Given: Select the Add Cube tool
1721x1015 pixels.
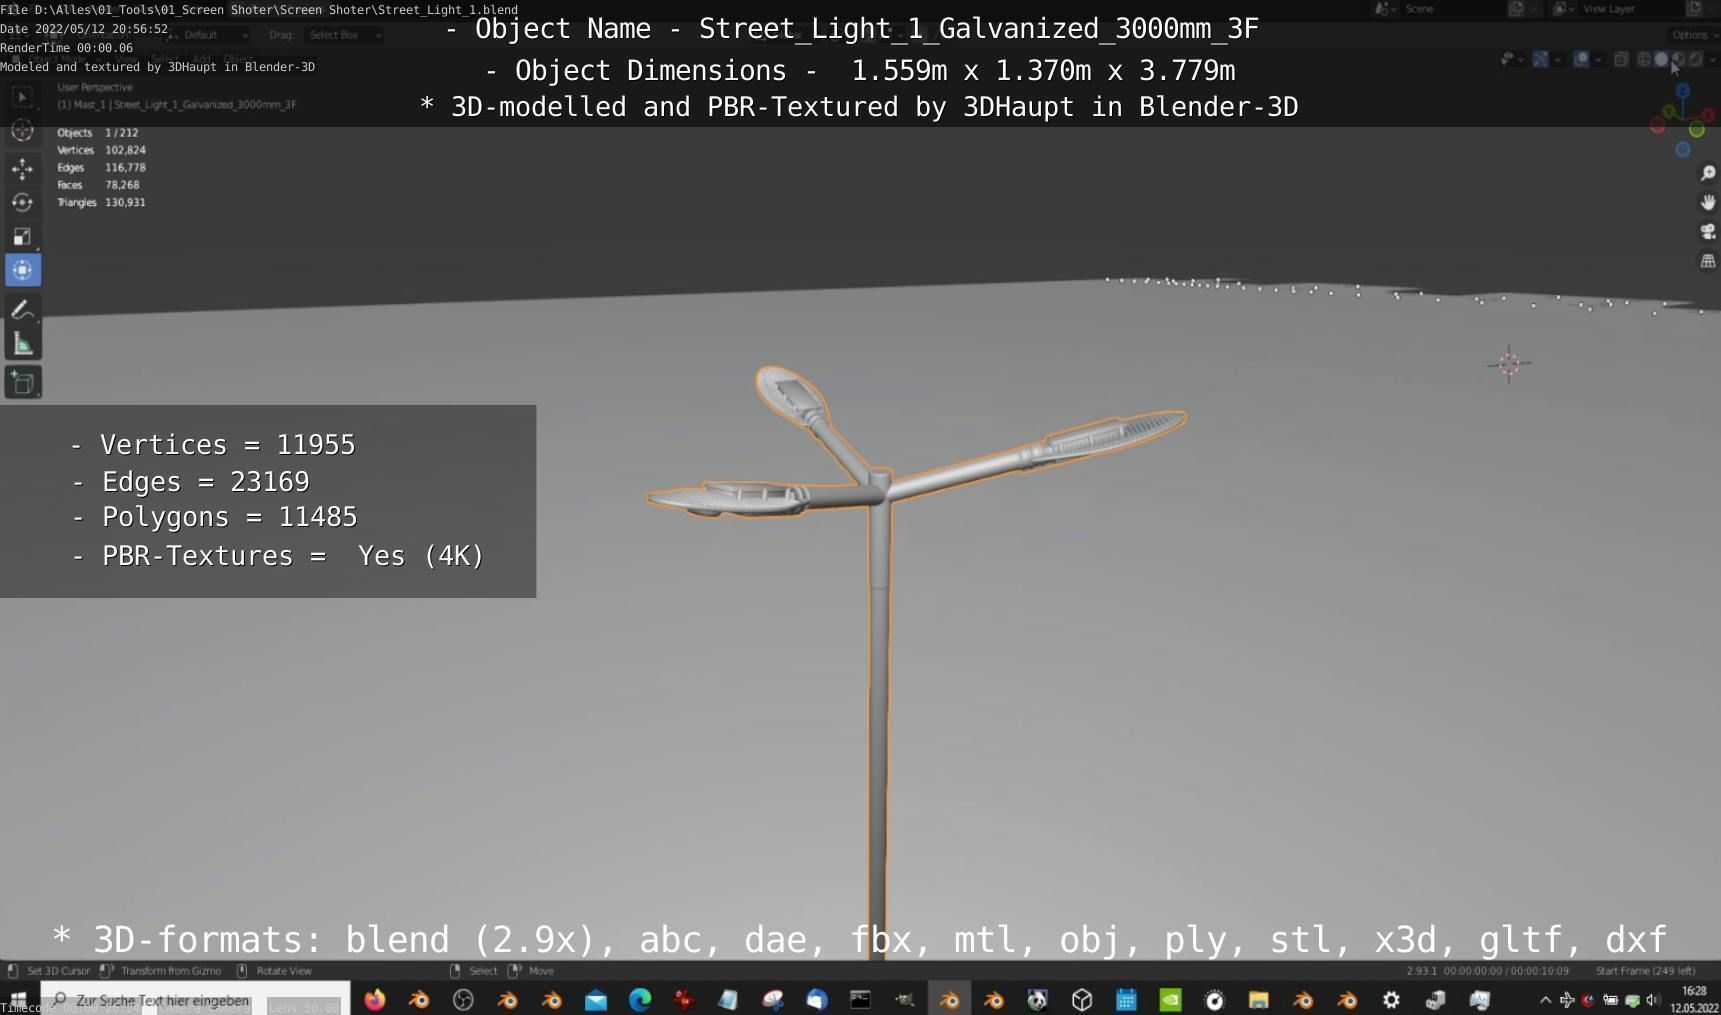Looking at the screenshot, I should point(22,382).
